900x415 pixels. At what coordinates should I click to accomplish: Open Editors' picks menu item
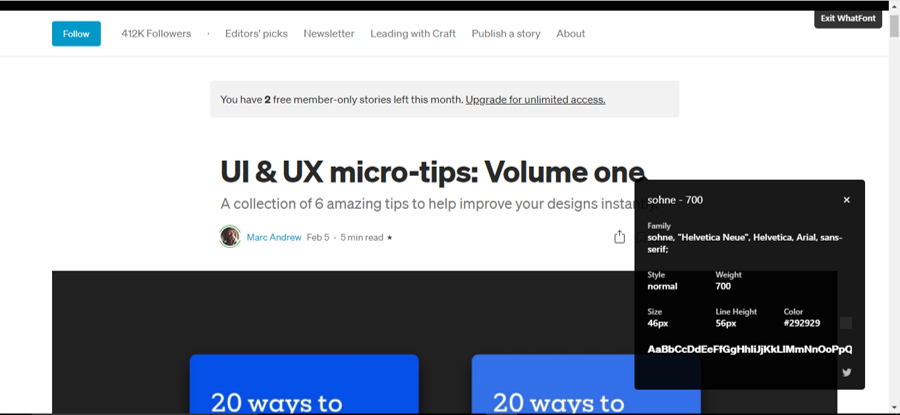coord(256,34)
